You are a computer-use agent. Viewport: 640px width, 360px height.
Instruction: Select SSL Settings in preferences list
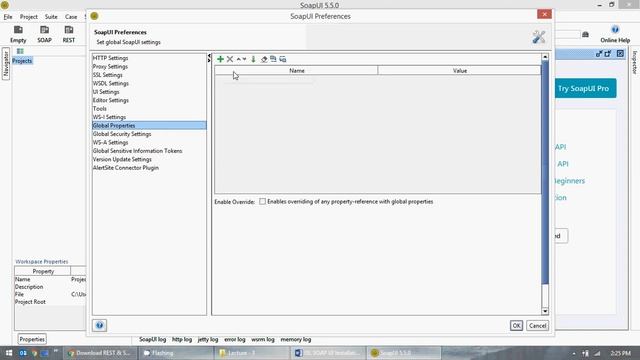pos(149,75)
